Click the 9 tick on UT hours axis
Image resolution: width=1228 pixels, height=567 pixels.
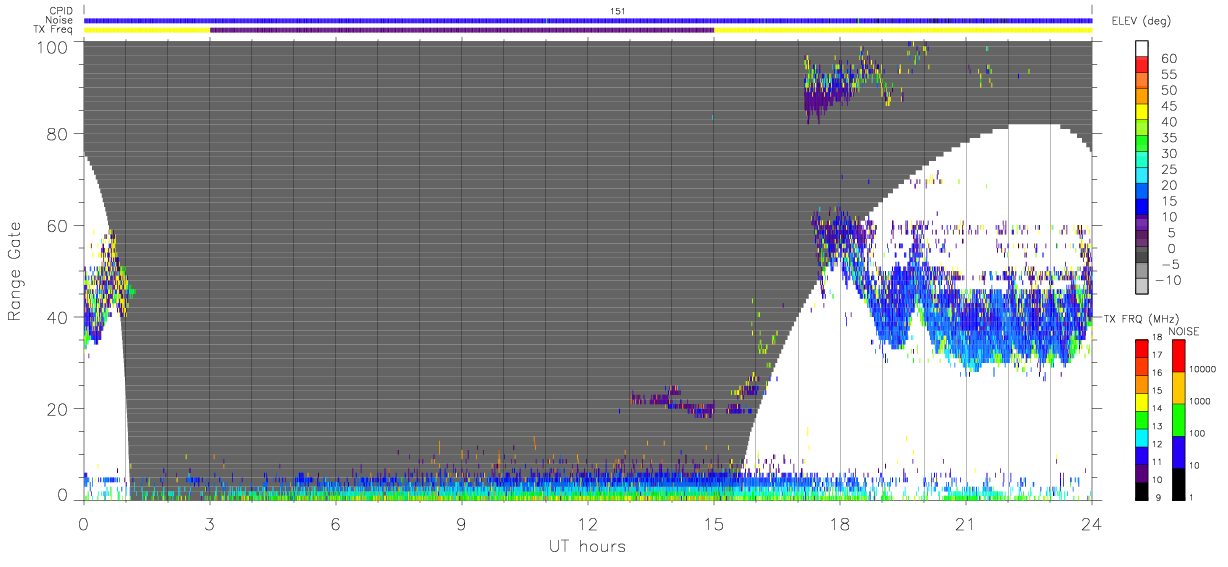(x=461, y=524)
